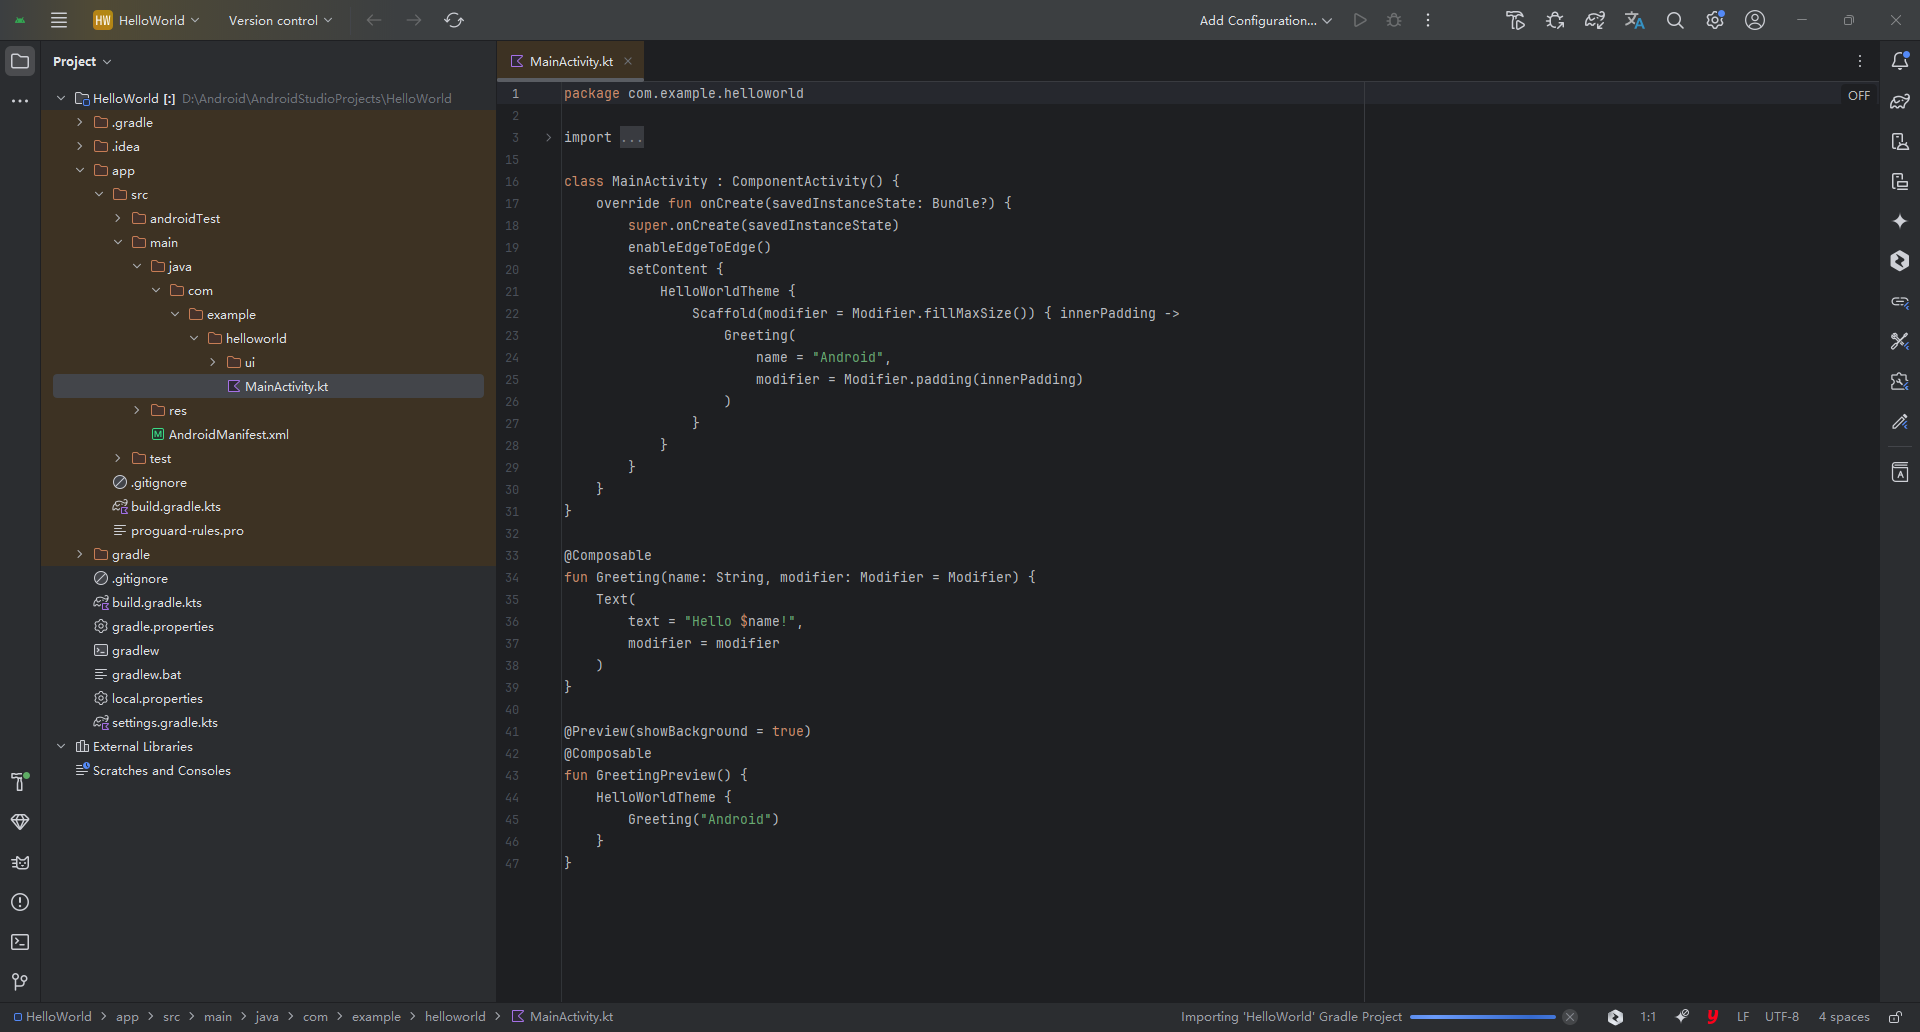Click Search Everywhere magnifier icon
This screenshot has height=1032, width=1920.
tap(1675, 20)
